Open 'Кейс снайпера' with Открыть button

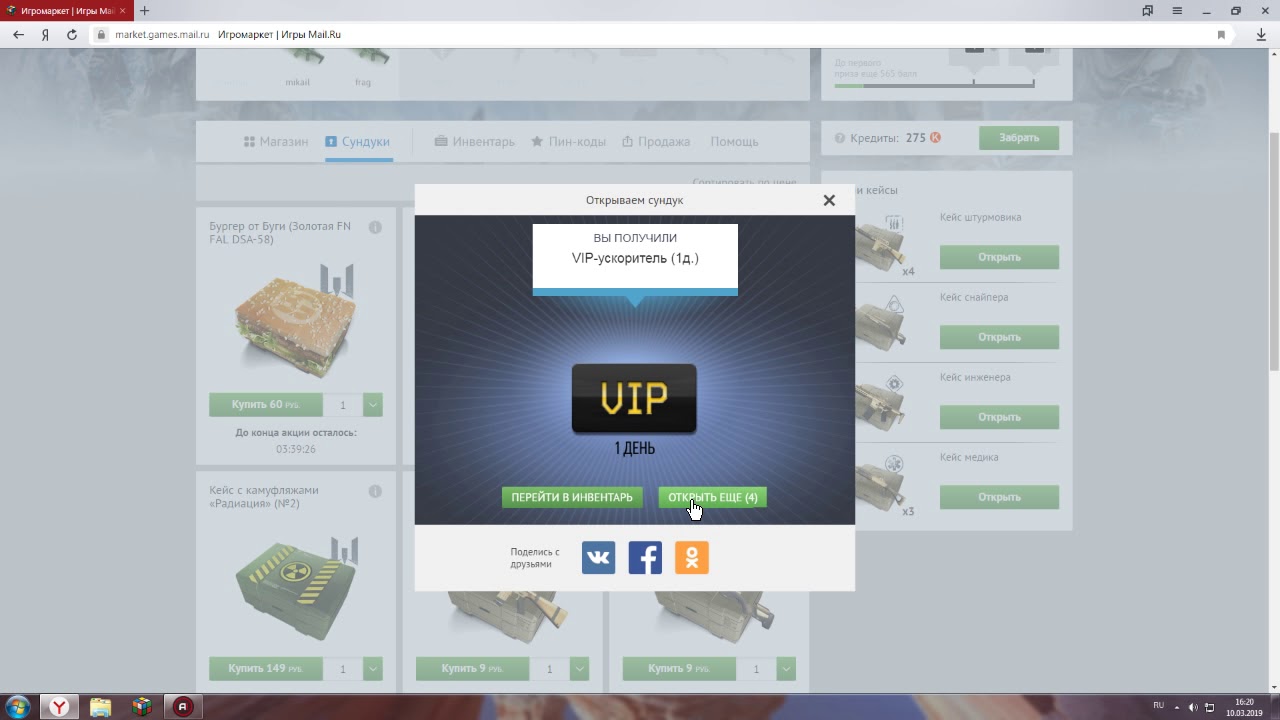[x=999, y=337]
